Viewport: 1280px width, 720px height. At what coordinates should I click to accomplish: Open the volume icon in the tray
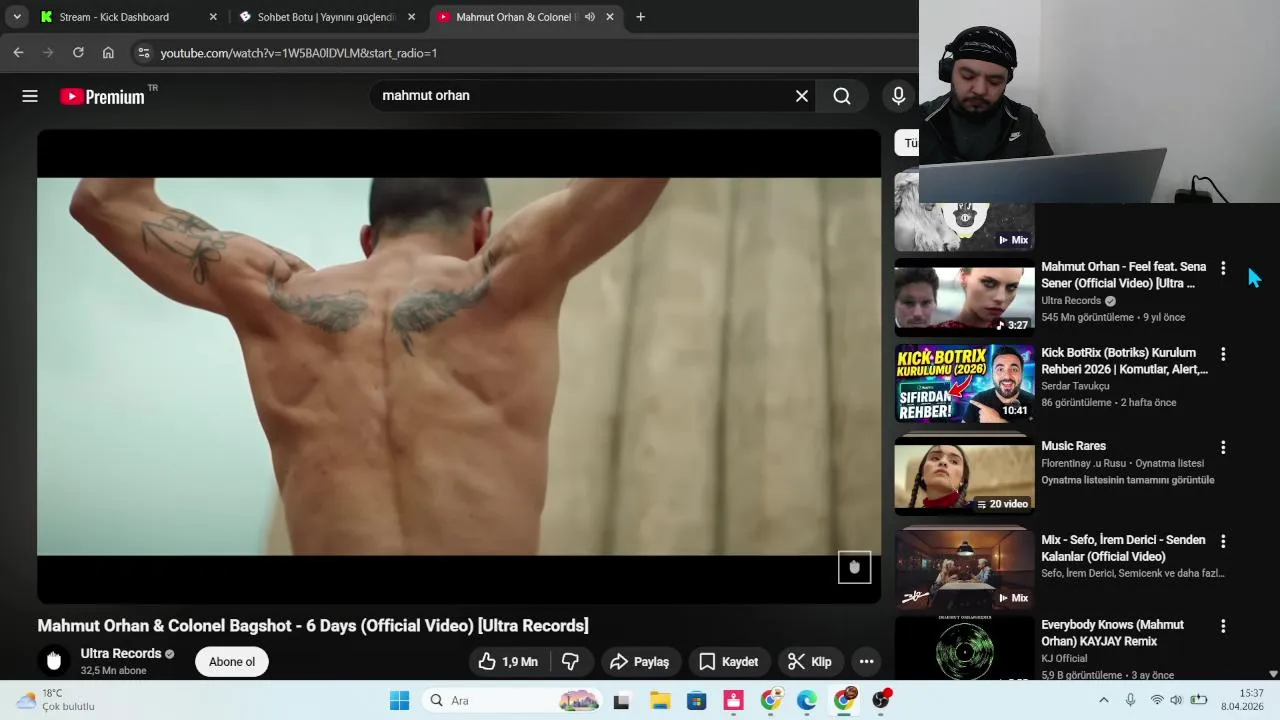pos(1176,700)
